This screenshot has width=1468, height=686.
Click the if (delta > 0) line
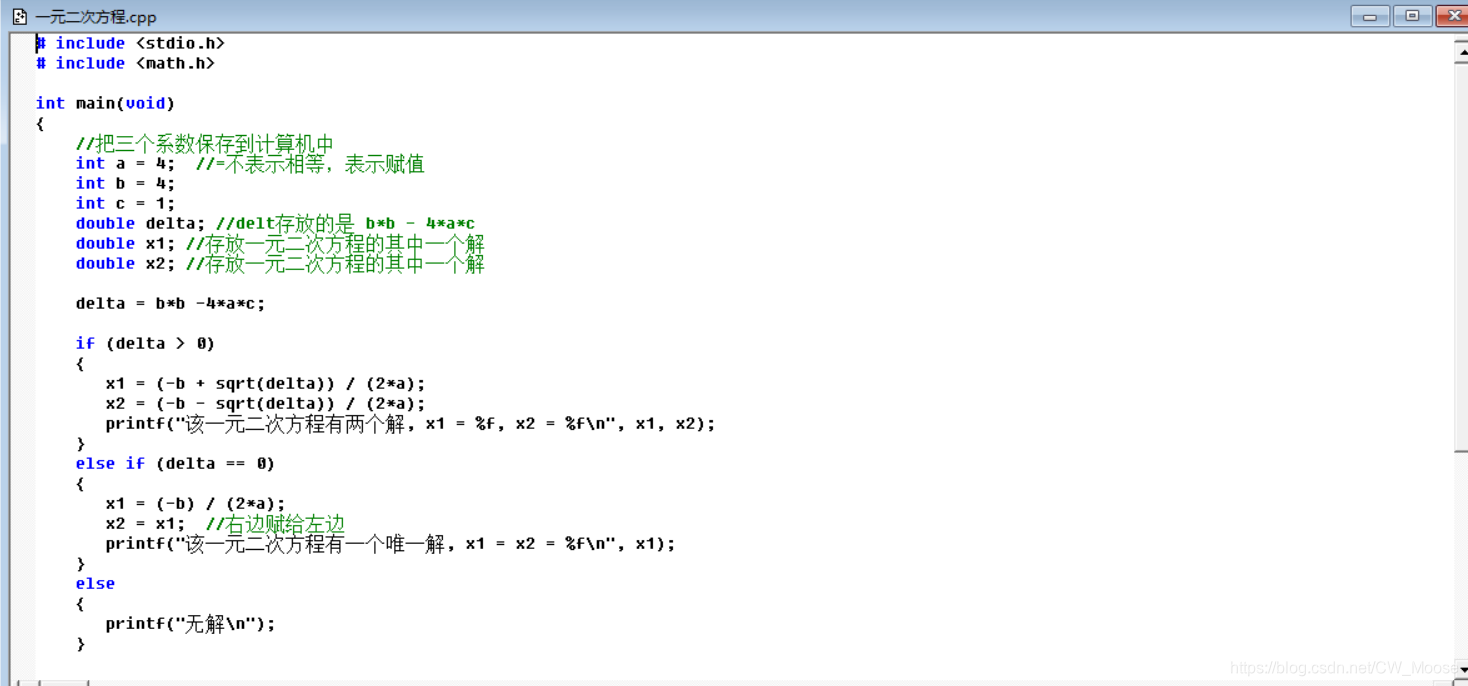tap(145, 343)
